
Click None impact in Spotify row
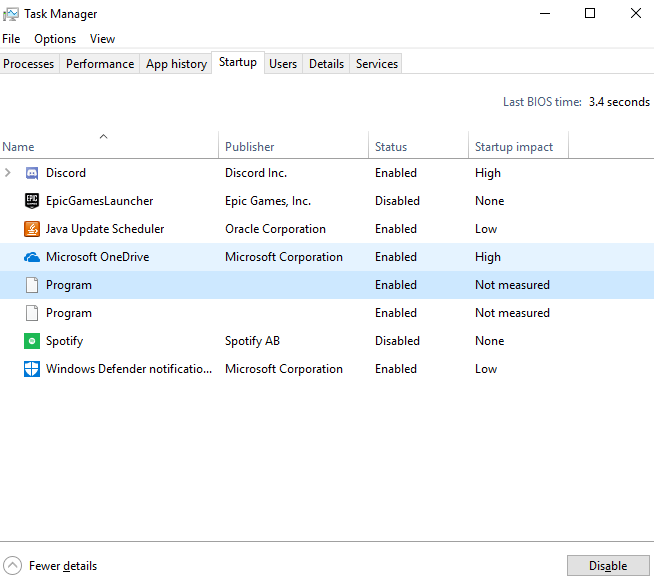(490, 341)
